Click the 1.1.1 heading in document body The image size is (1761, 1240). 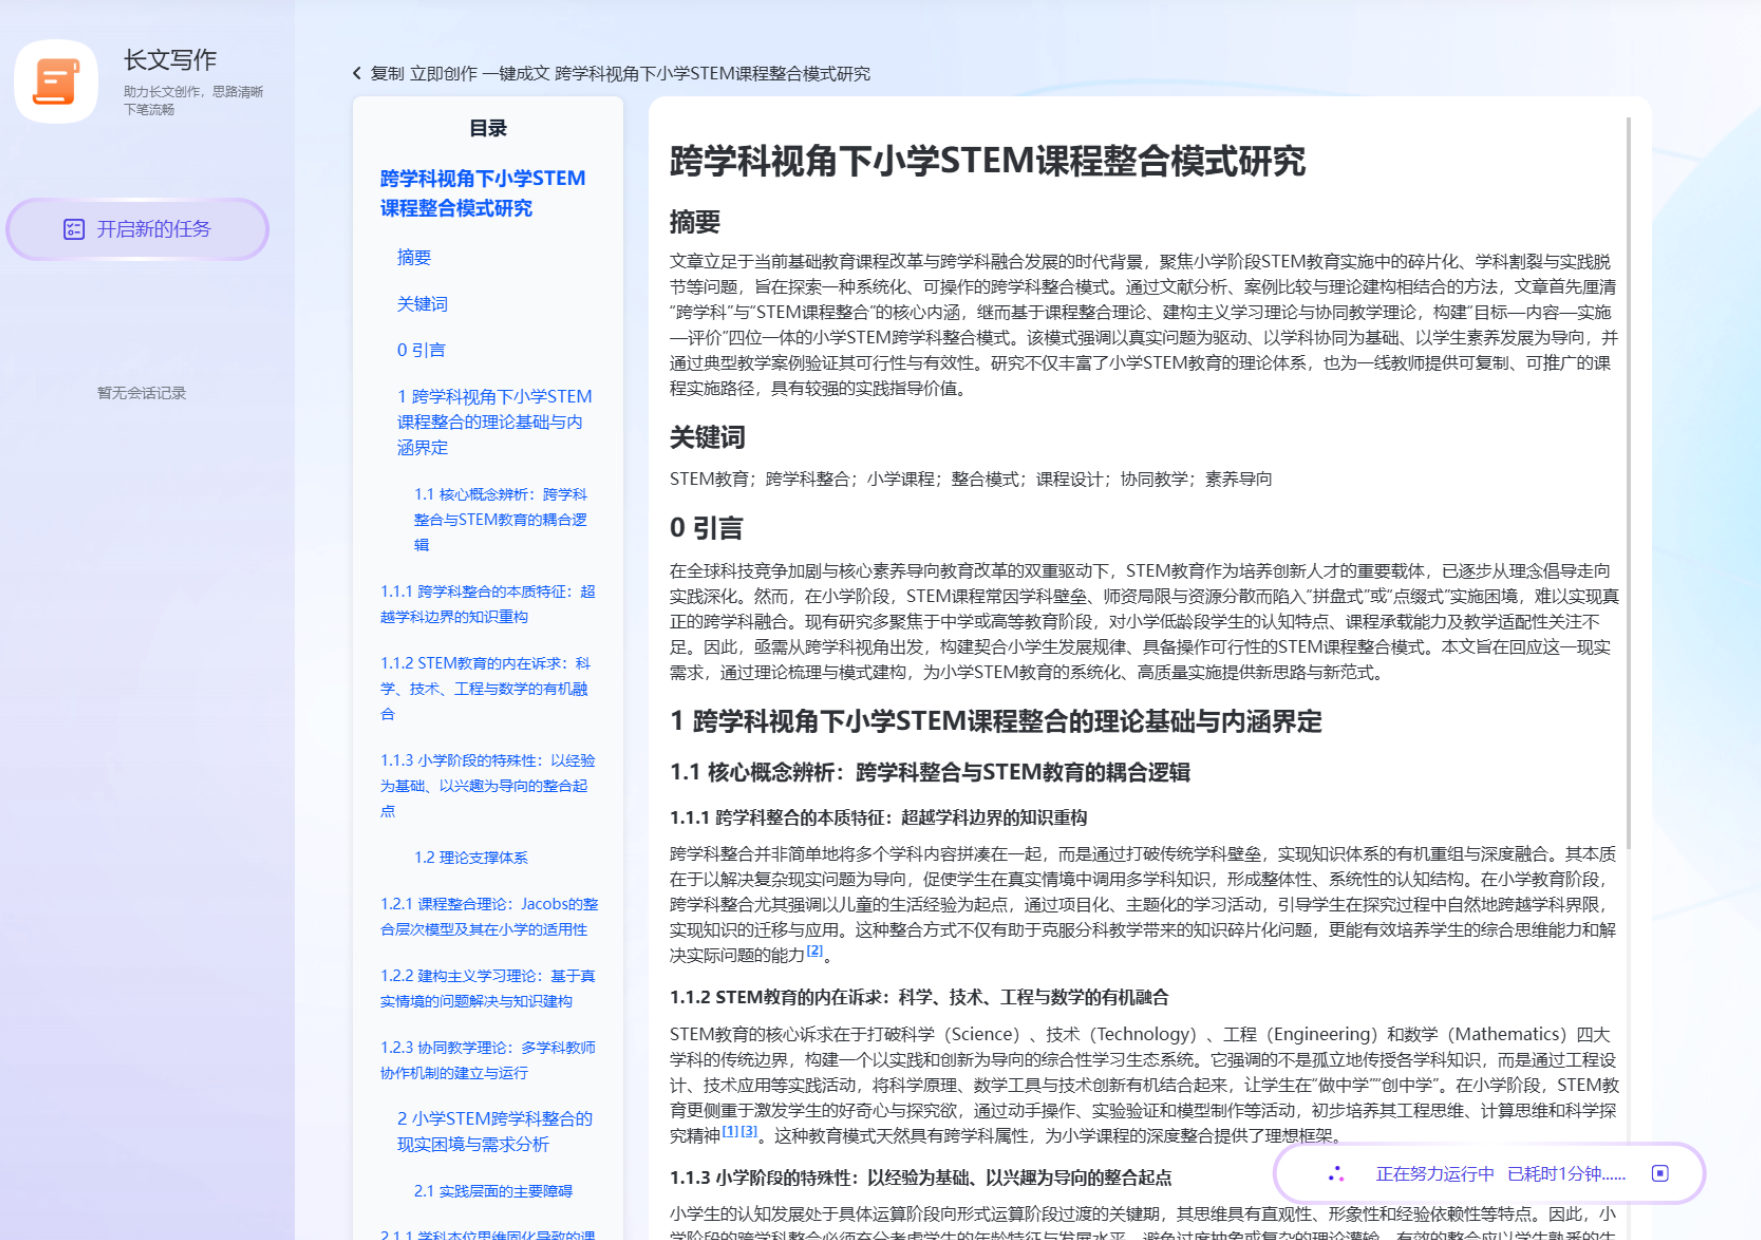(x=878, y=817)
